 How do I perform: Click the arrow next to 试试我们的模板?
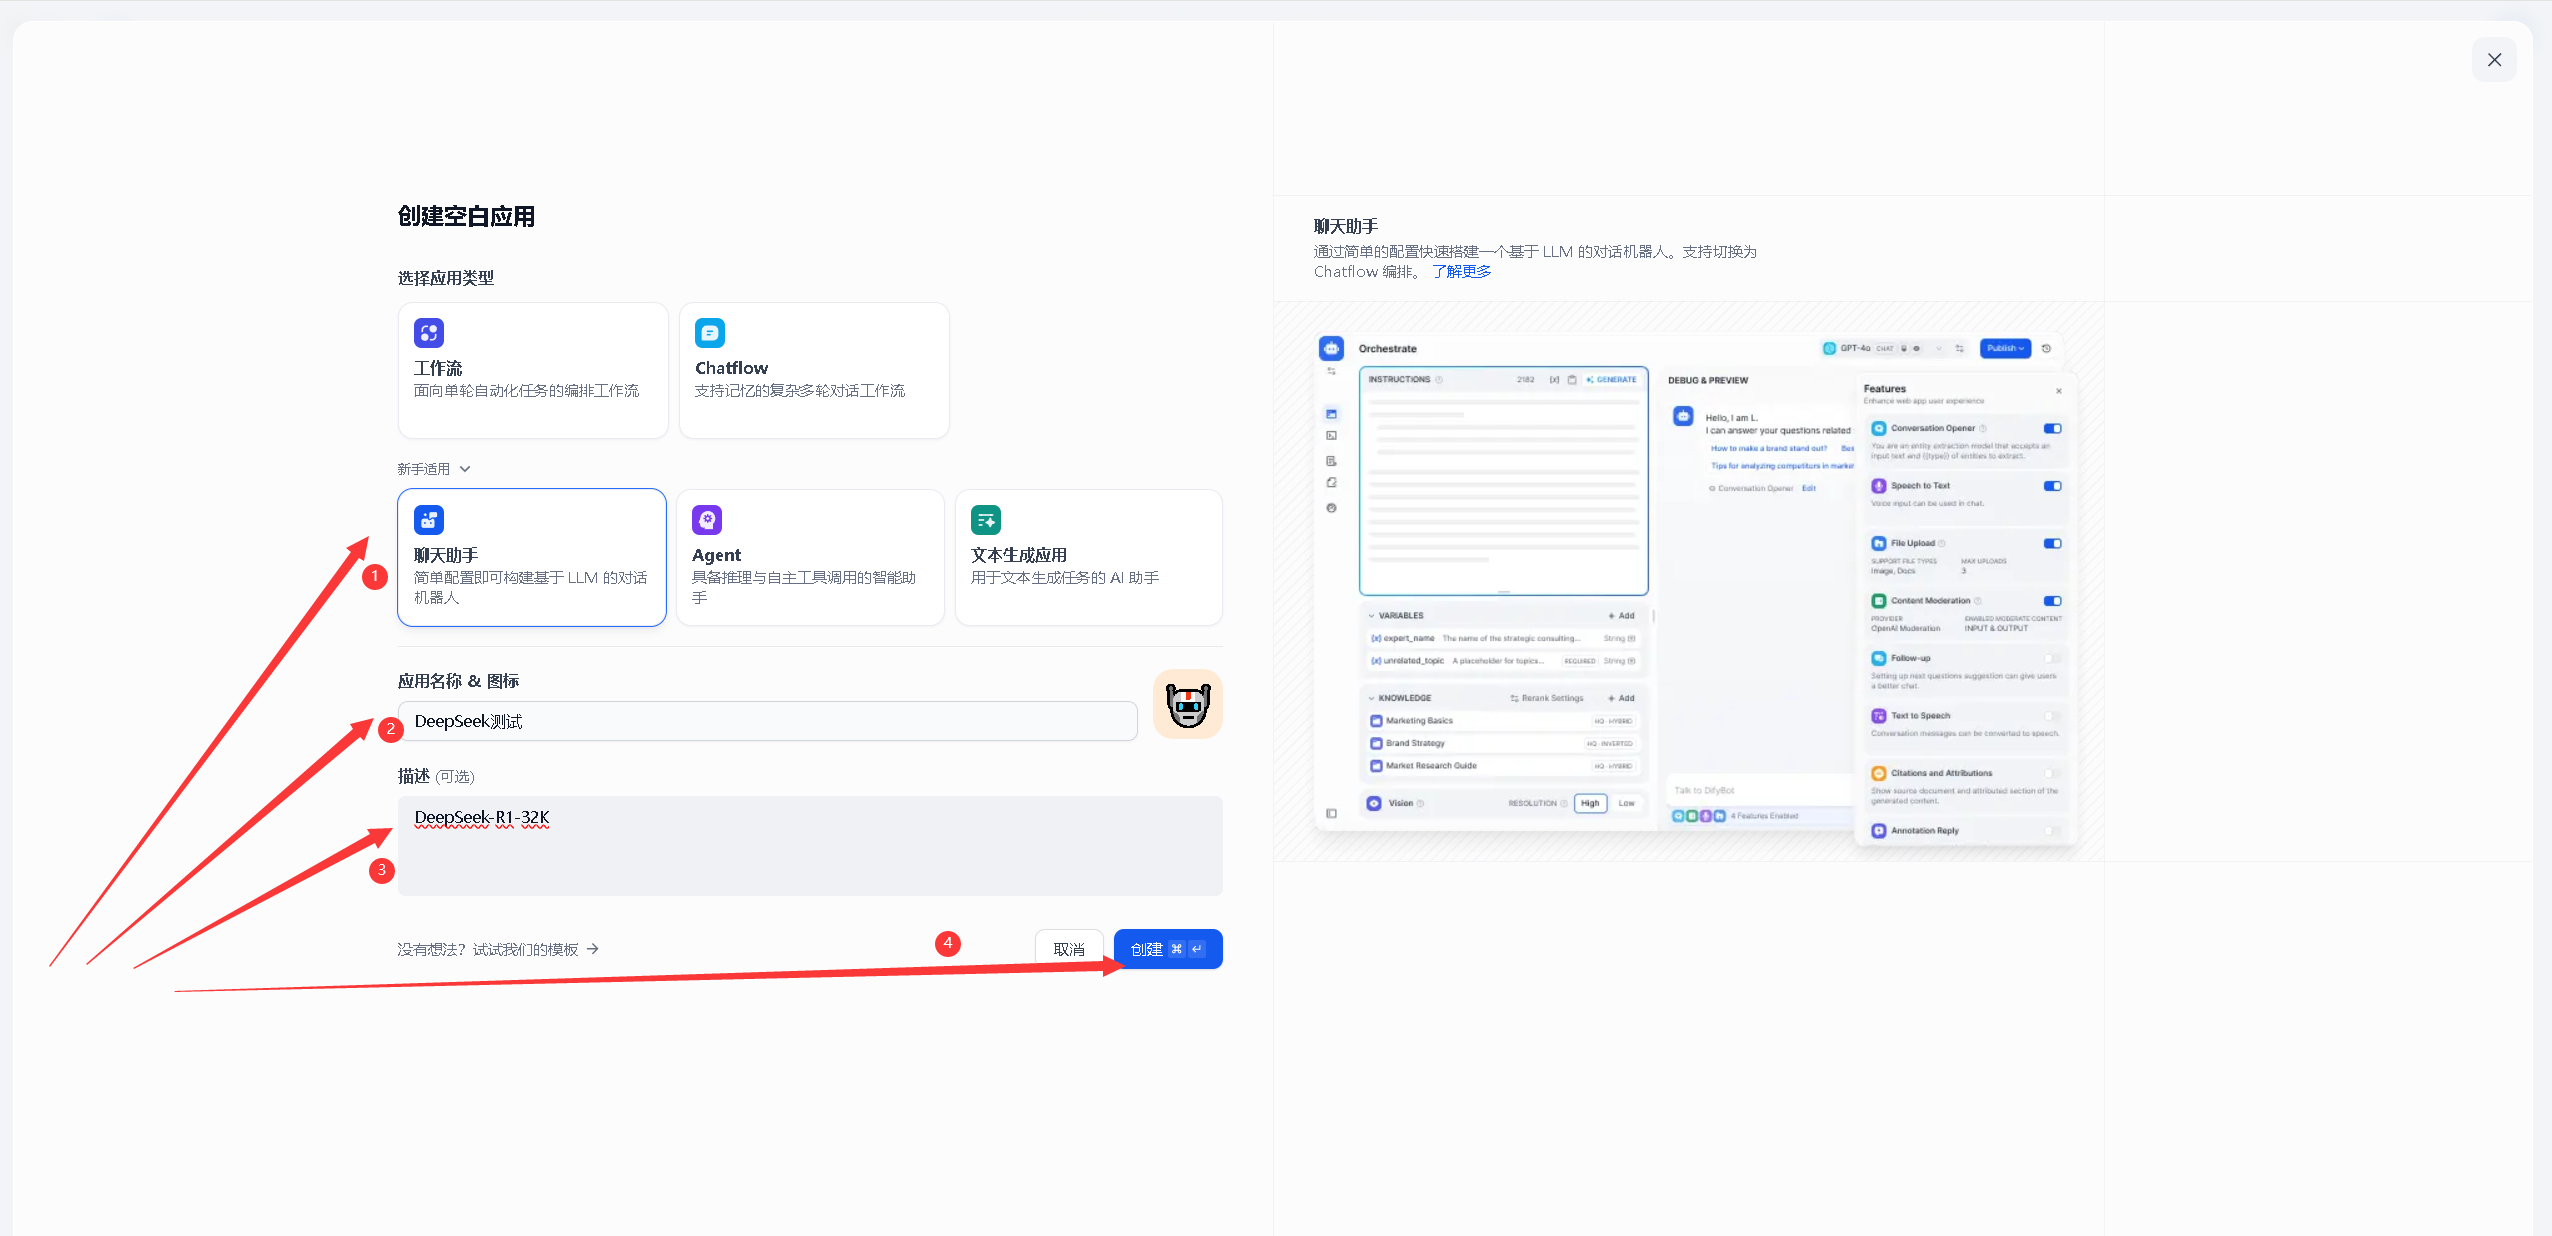coord(593,949)
